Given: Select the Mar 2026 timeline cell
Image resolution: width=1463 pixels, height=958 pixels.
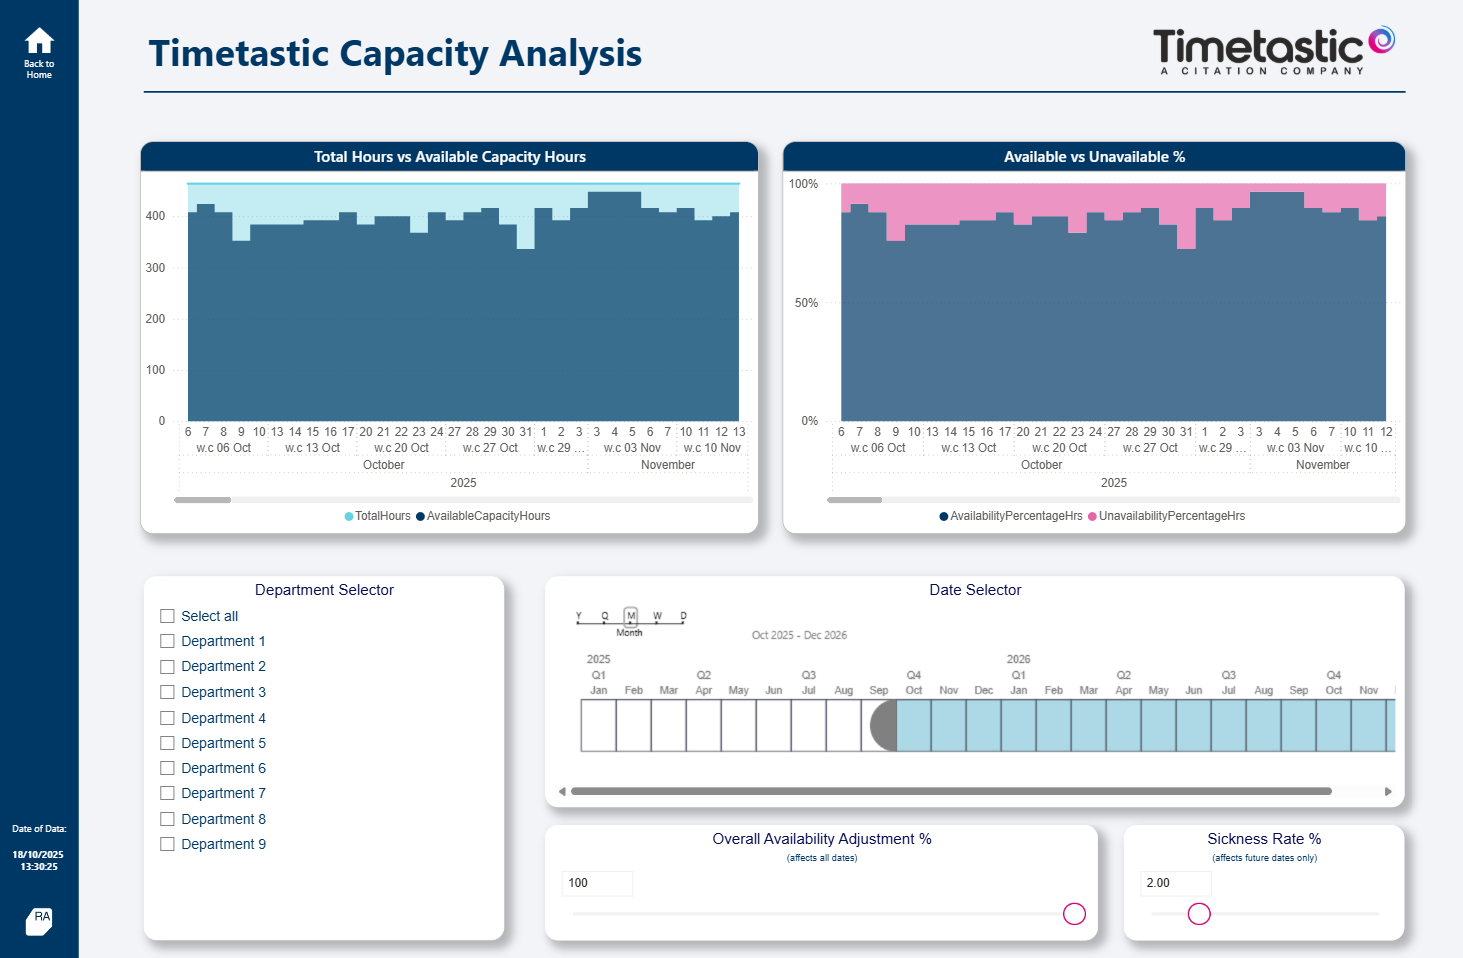Looking at the screenshot, I should 1088,726.
